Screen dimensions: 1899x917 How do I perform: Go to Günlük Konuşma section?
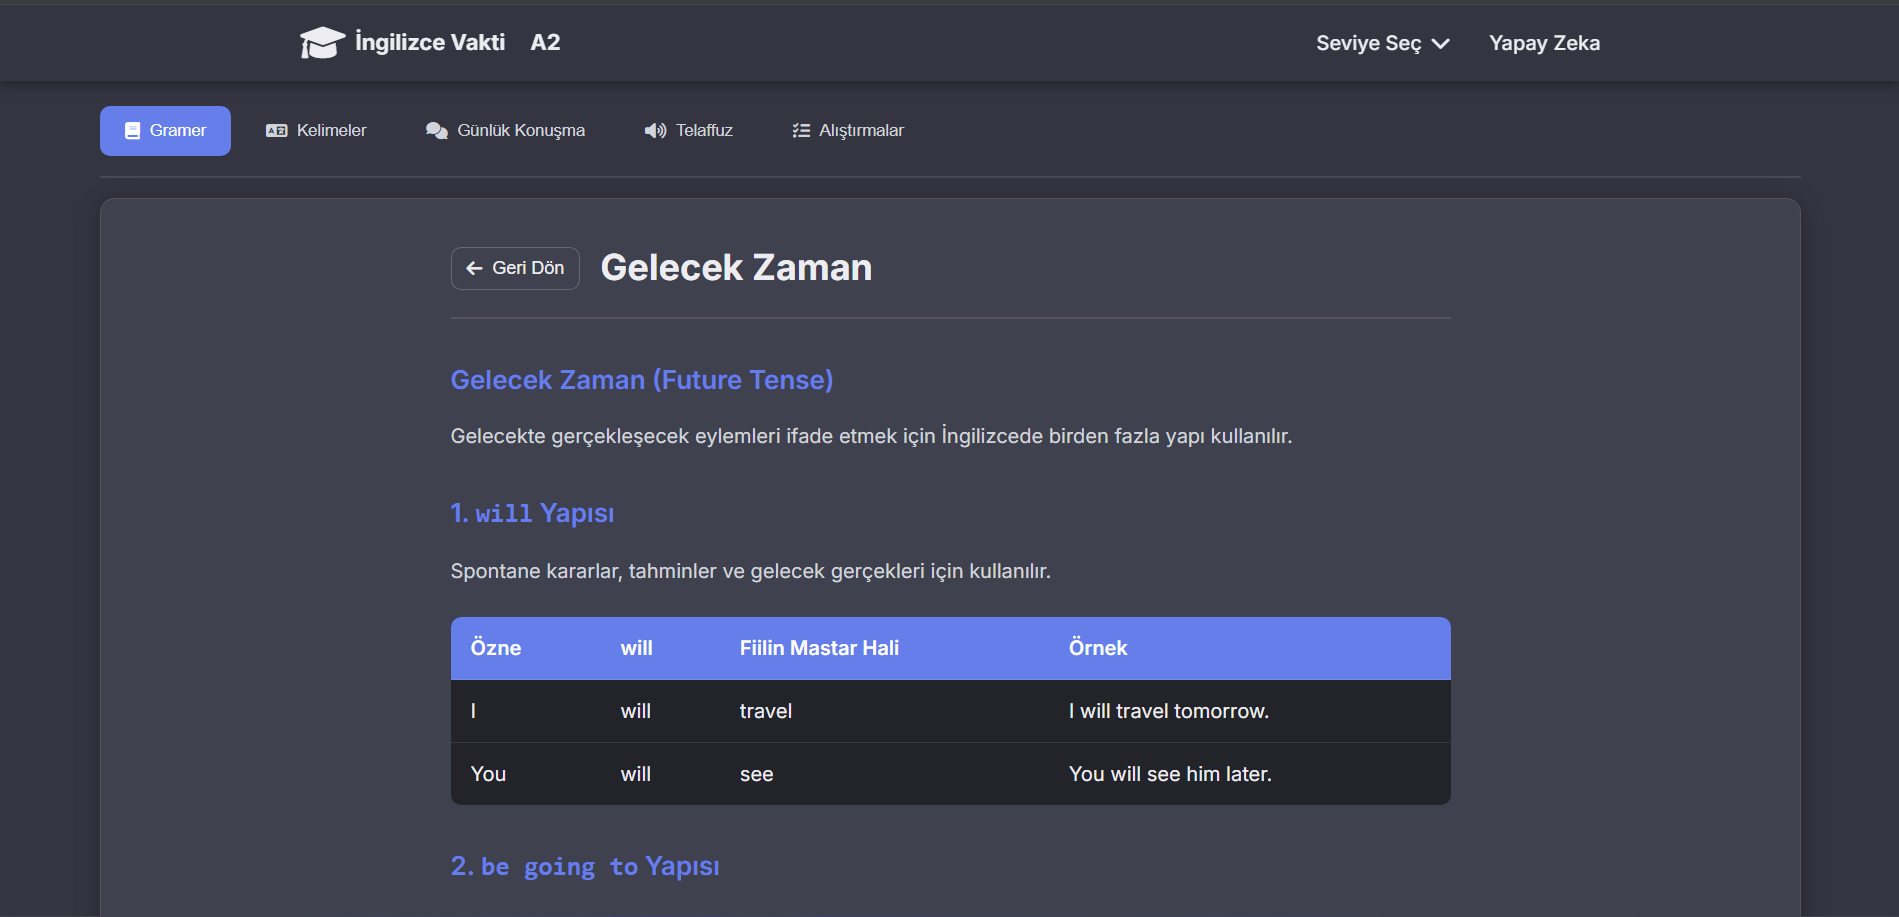click(520, 131)
